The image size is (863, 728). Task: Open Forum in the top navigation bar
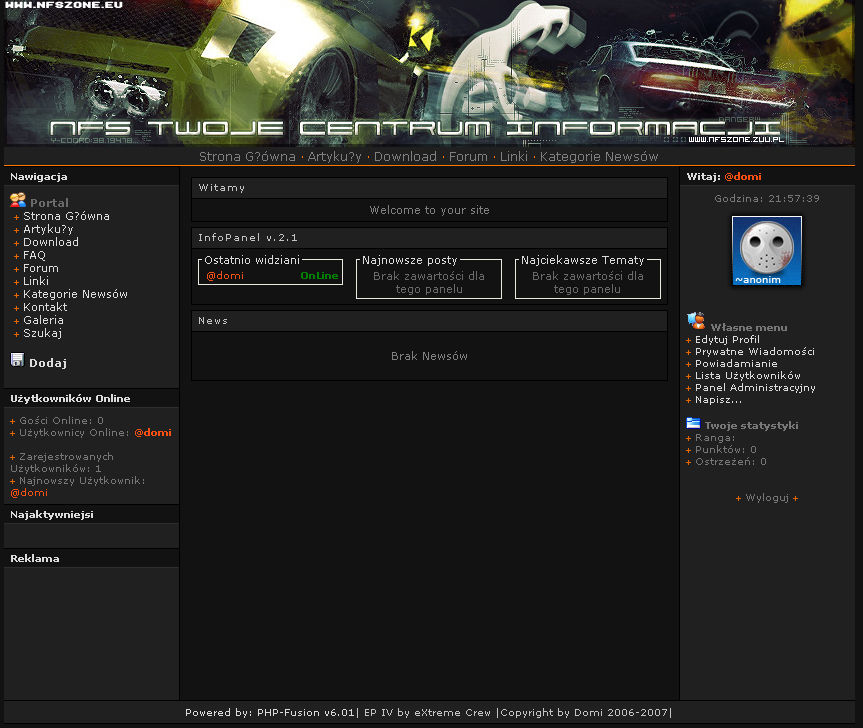pos(468,157)
